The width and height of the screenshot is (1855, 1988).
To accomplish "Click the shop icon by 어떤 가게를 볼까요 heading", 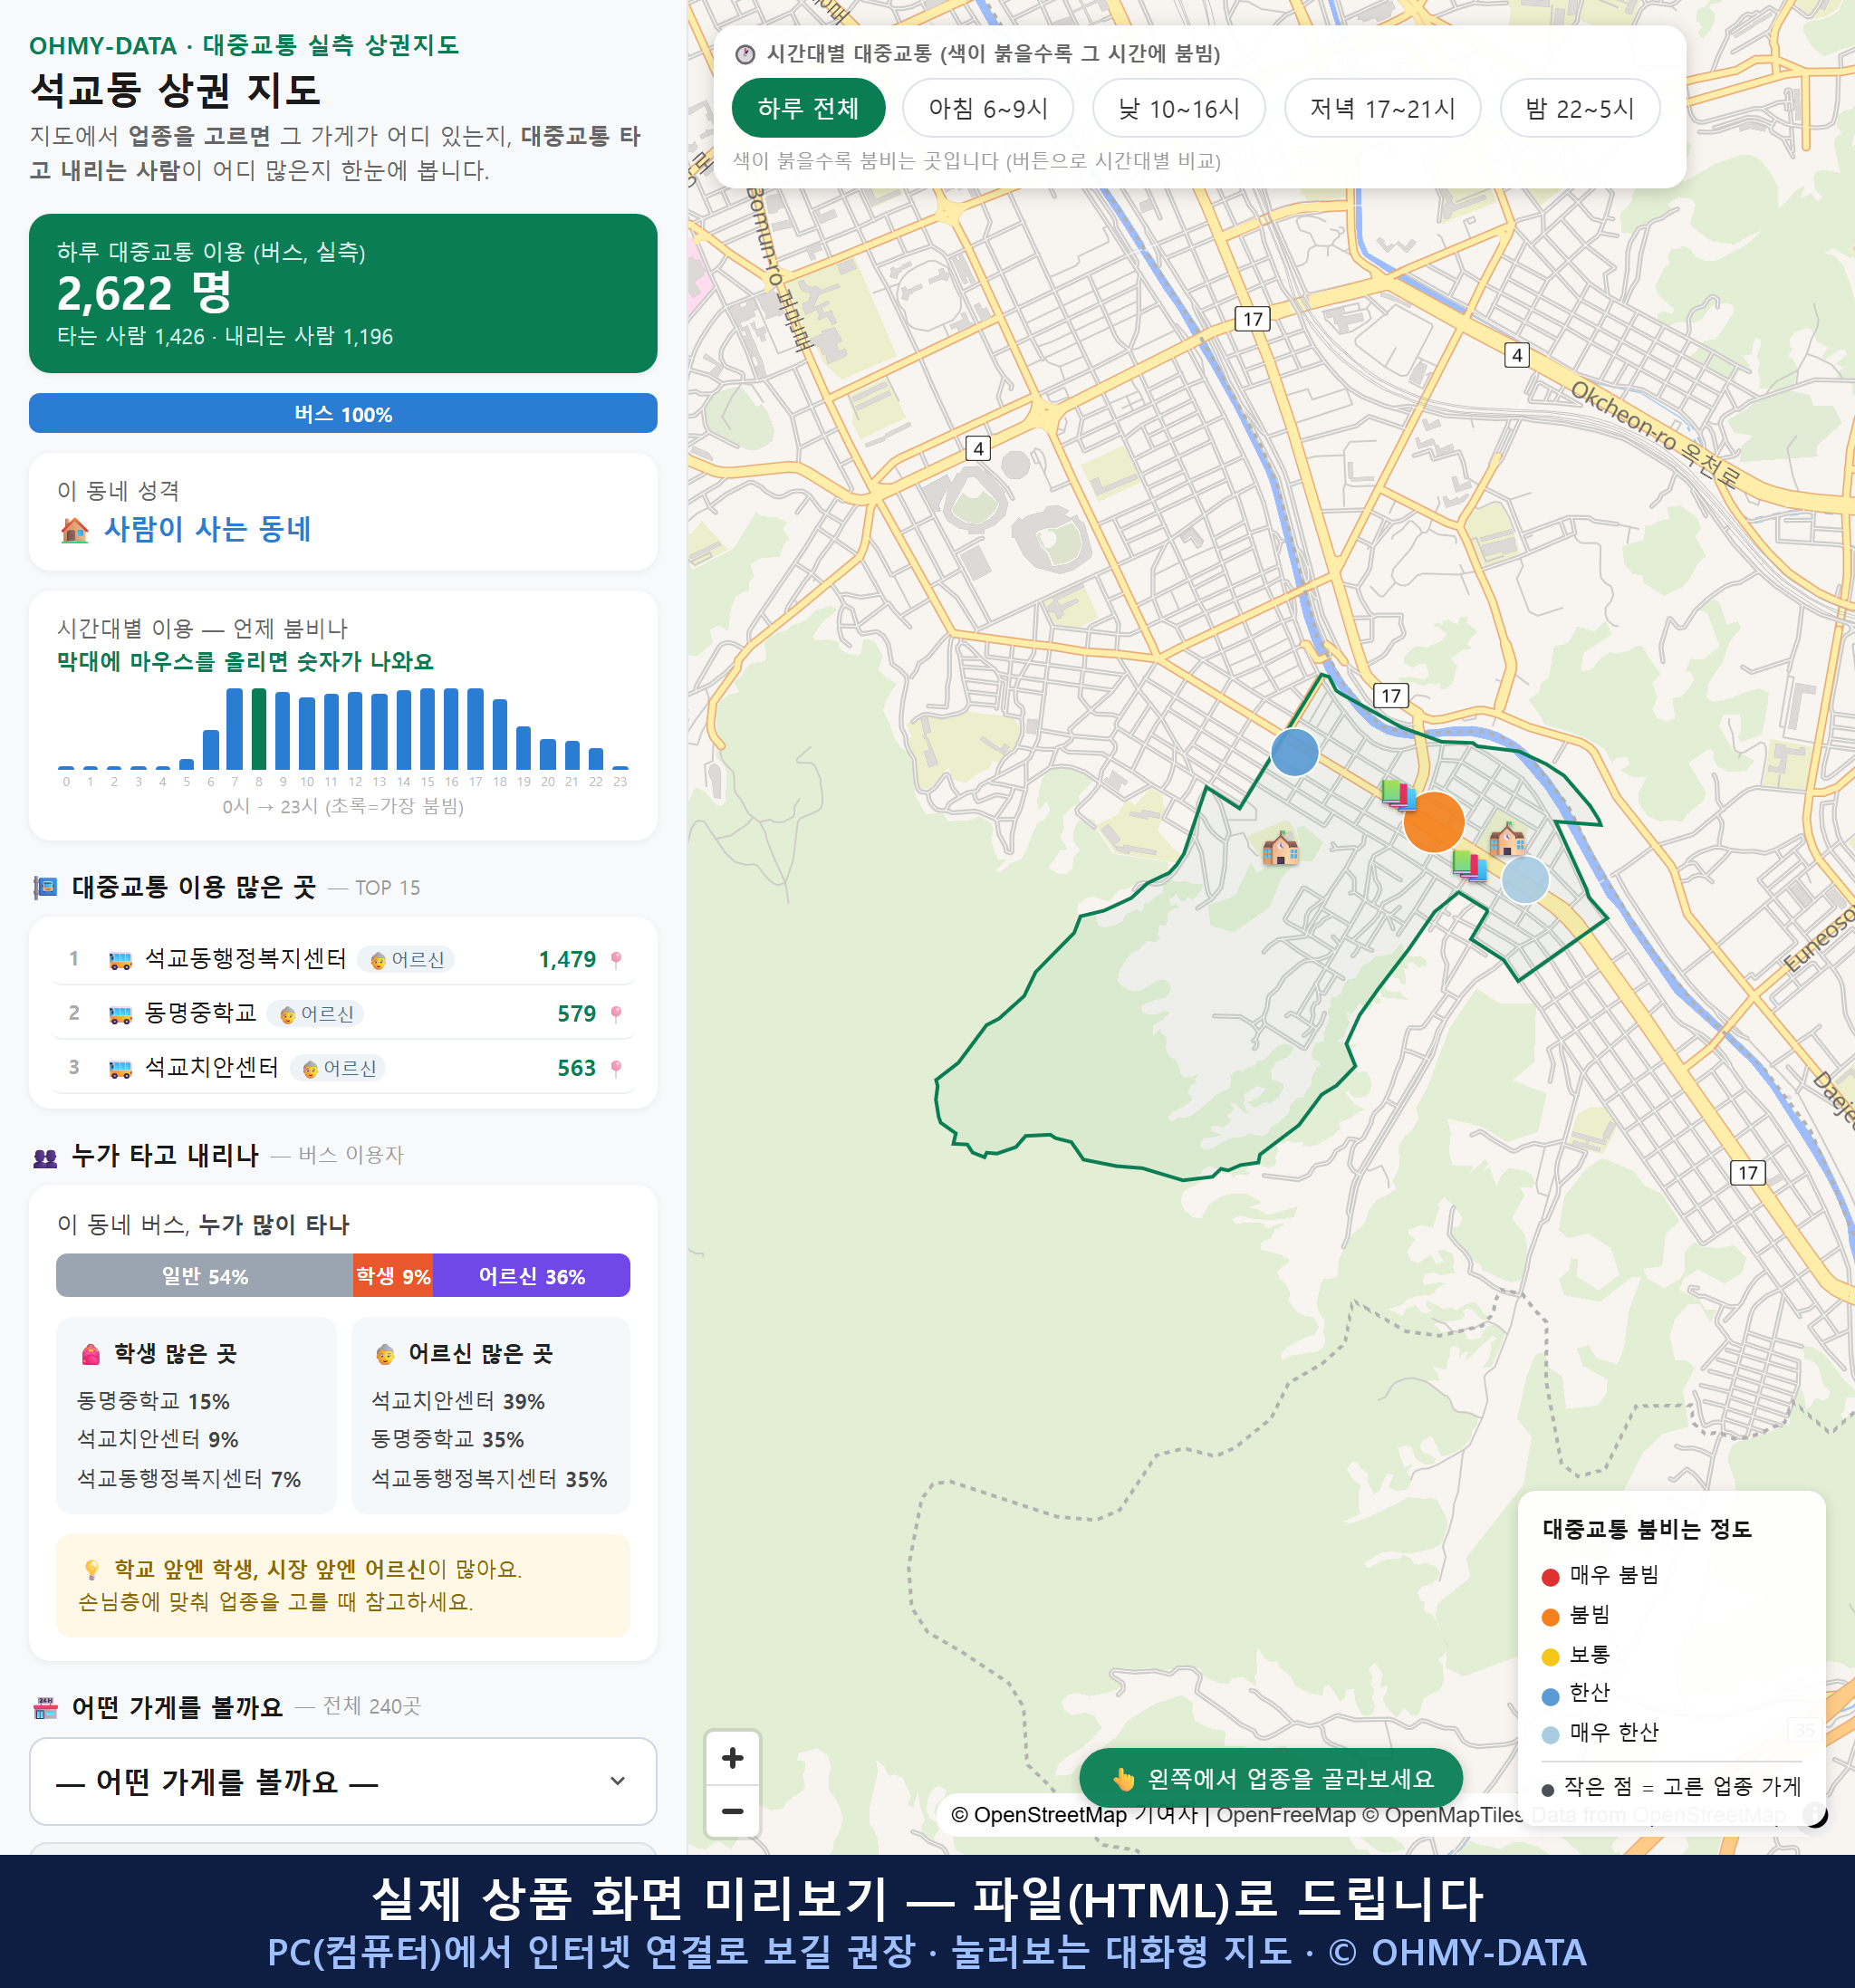I will click(x=45, y=1708).
